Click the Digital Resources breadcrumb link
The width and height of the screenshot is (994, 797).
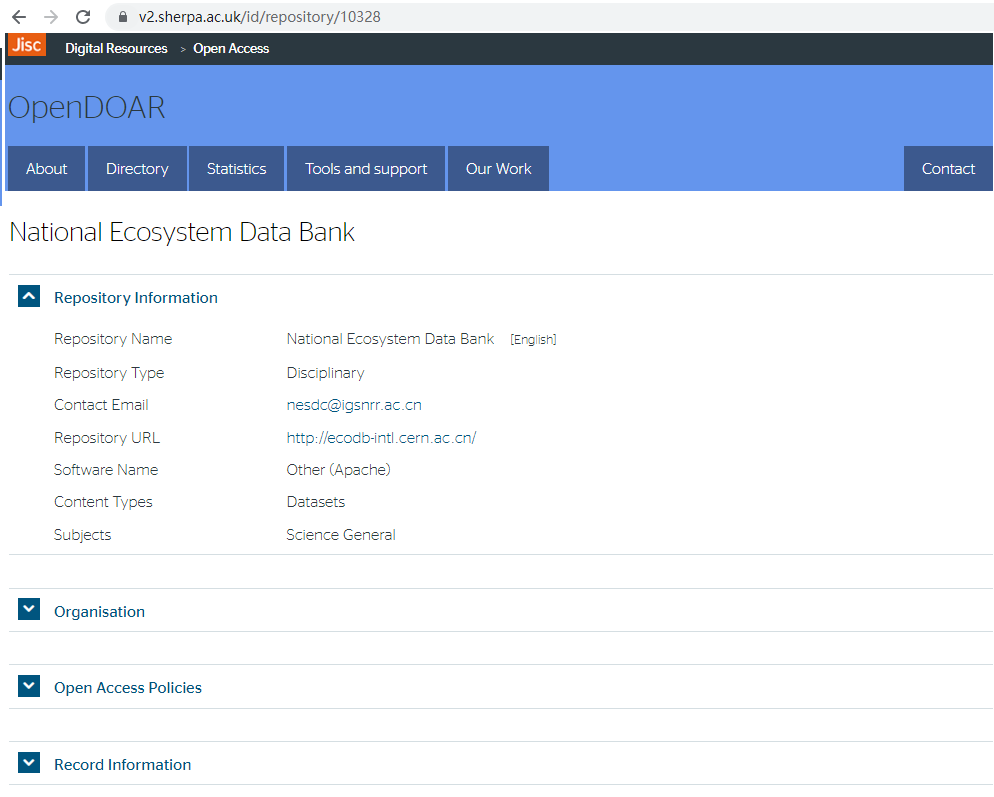[116, 49]
